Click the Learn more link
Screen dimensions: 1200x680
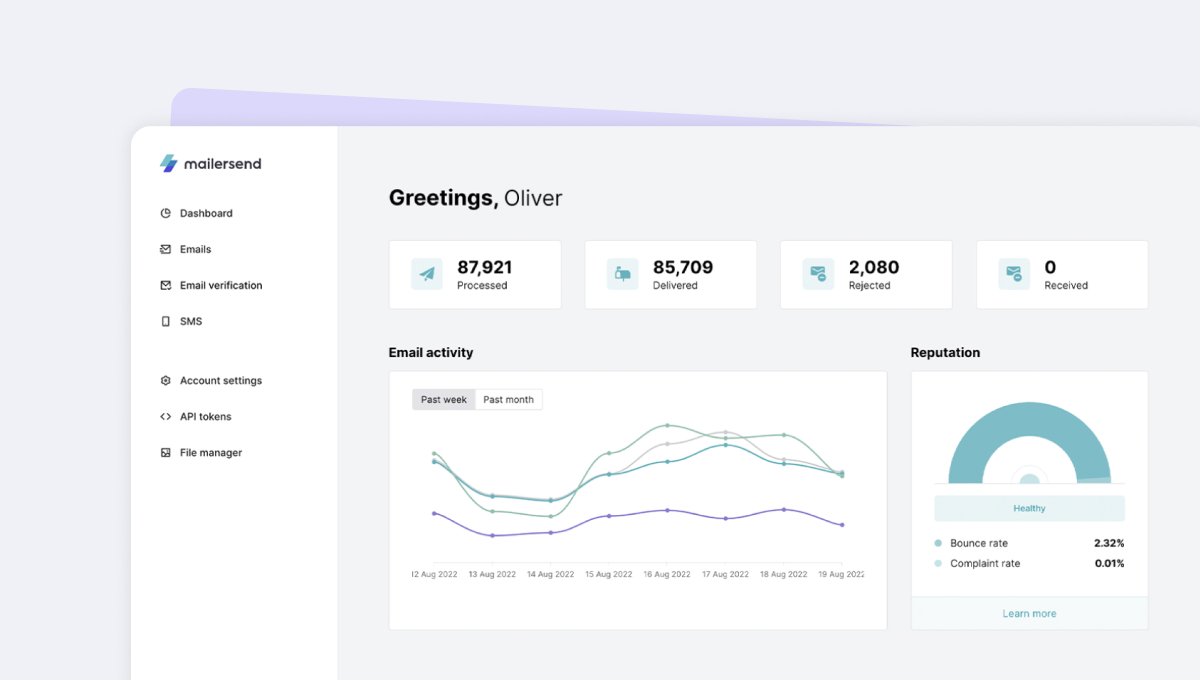[x=1029, y=613]
